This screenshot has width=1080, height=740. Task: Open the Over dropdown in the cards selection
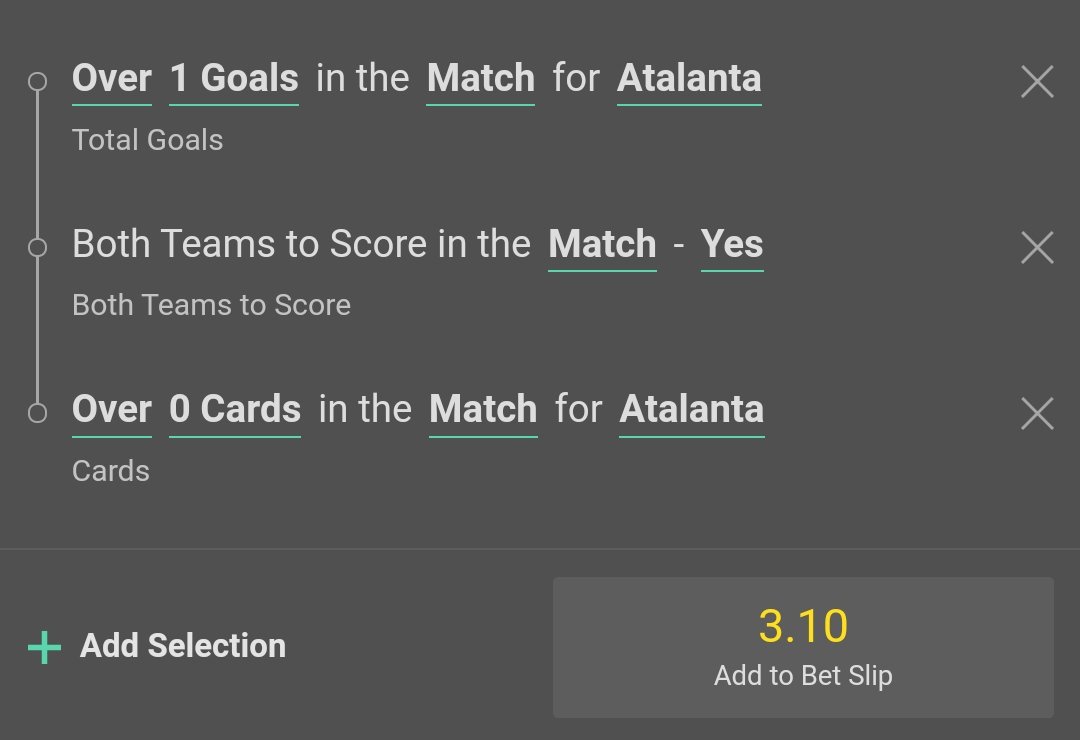point(112,410)
